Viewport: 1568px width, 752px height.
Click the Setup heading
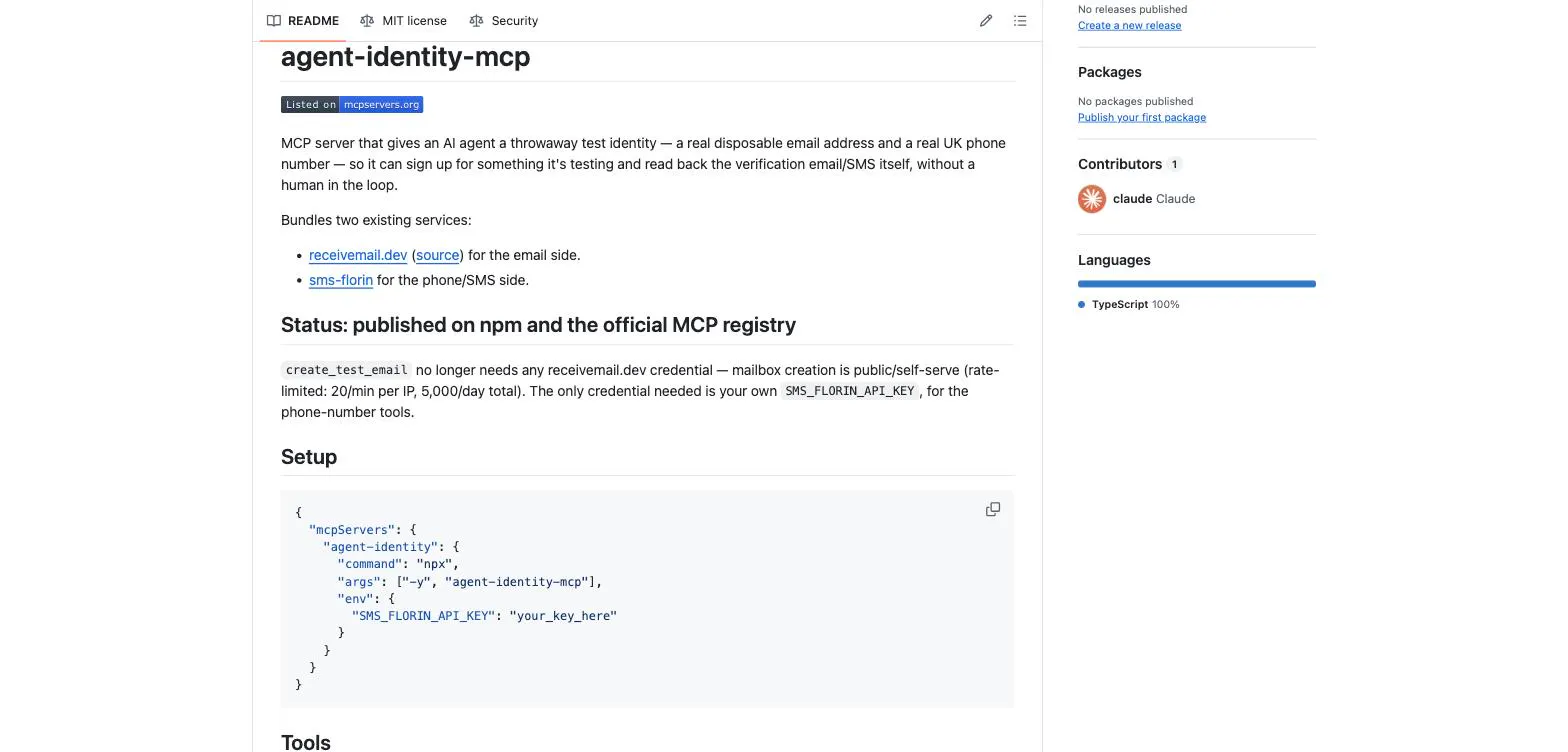tap(309, 457)
